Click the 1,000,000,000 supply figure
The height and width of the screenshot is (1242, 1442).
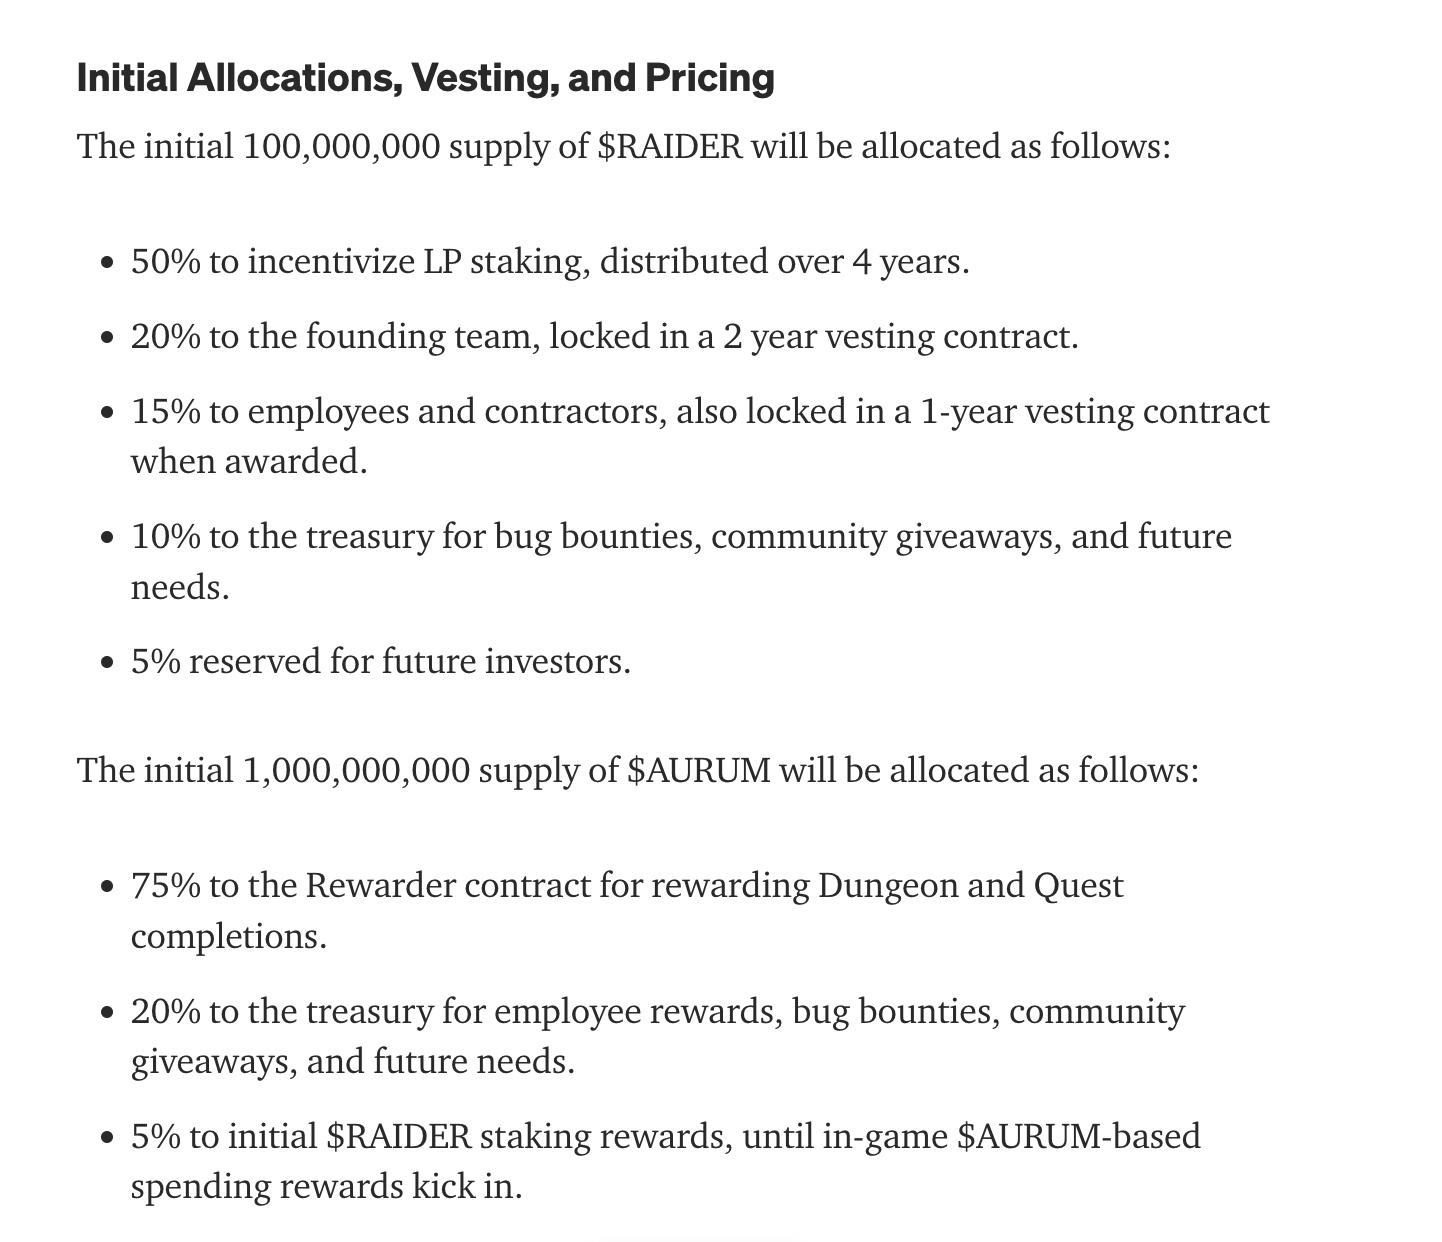[356, 771]
